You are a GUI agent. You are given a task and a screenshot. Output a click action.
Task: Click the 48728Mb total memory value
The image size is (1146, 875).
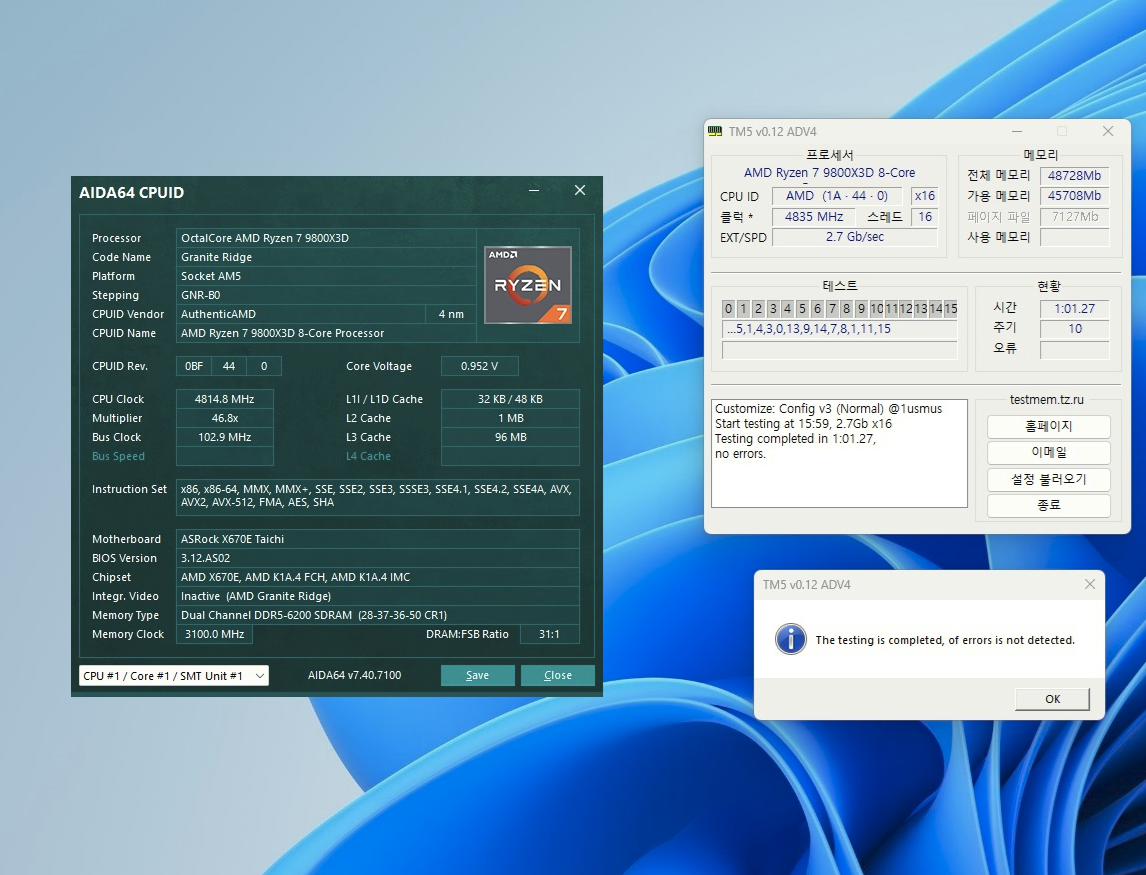[1074, 175]
